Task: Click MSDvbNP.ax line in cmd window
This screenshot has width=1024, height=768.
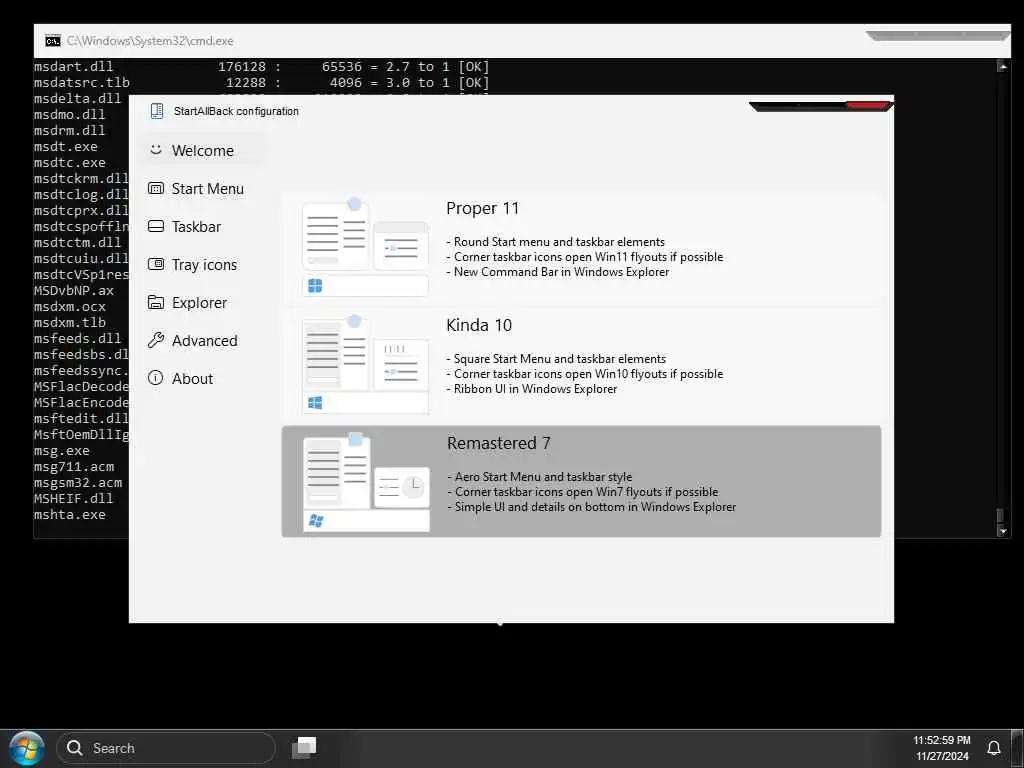Action: coord(74,290)
